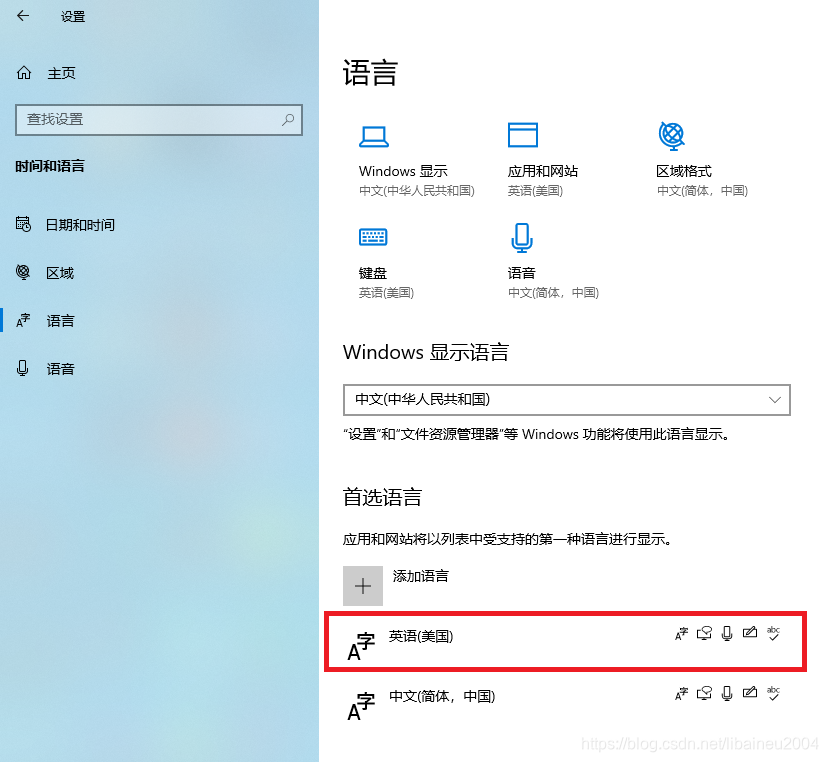Open the 应用和网站 link

543,171
